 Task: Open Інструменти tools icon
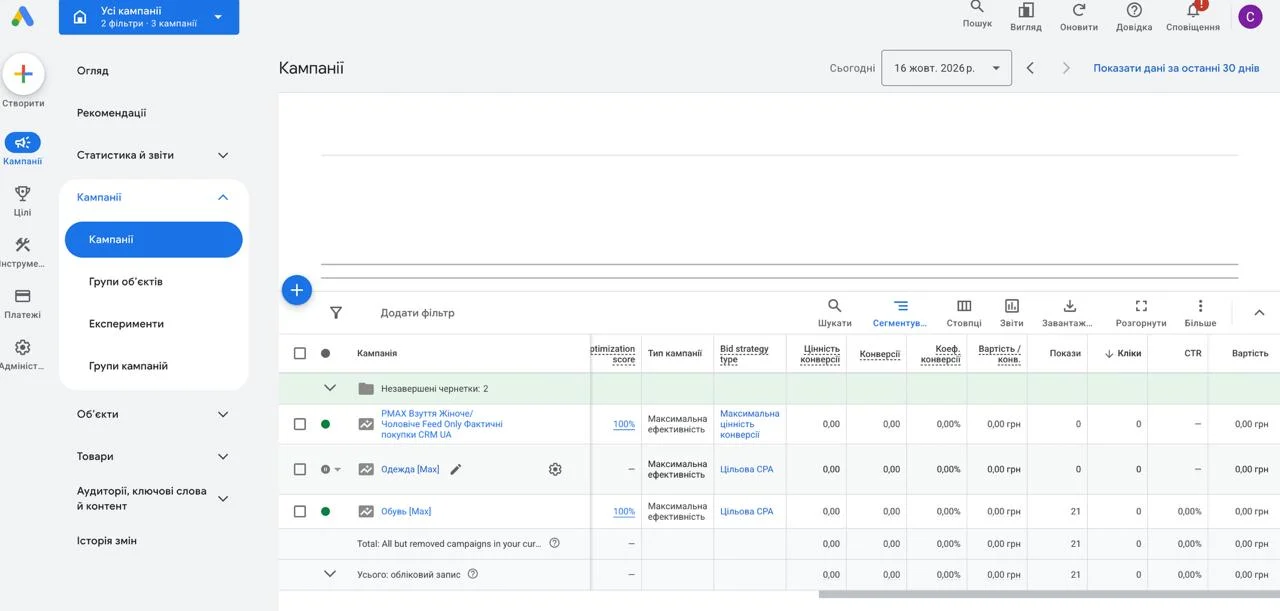[23, 245]
